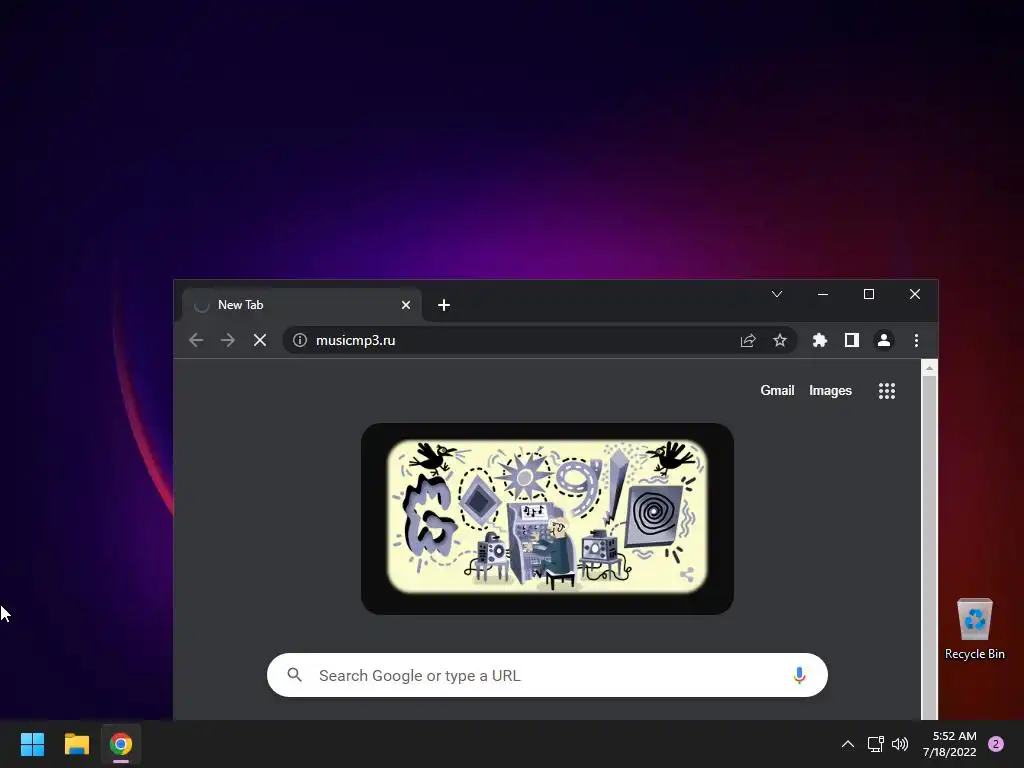The width and height of the screenshot is (1024, 768).
Task: Click the vertical scrollbar thumb
Action: [929, 547]
